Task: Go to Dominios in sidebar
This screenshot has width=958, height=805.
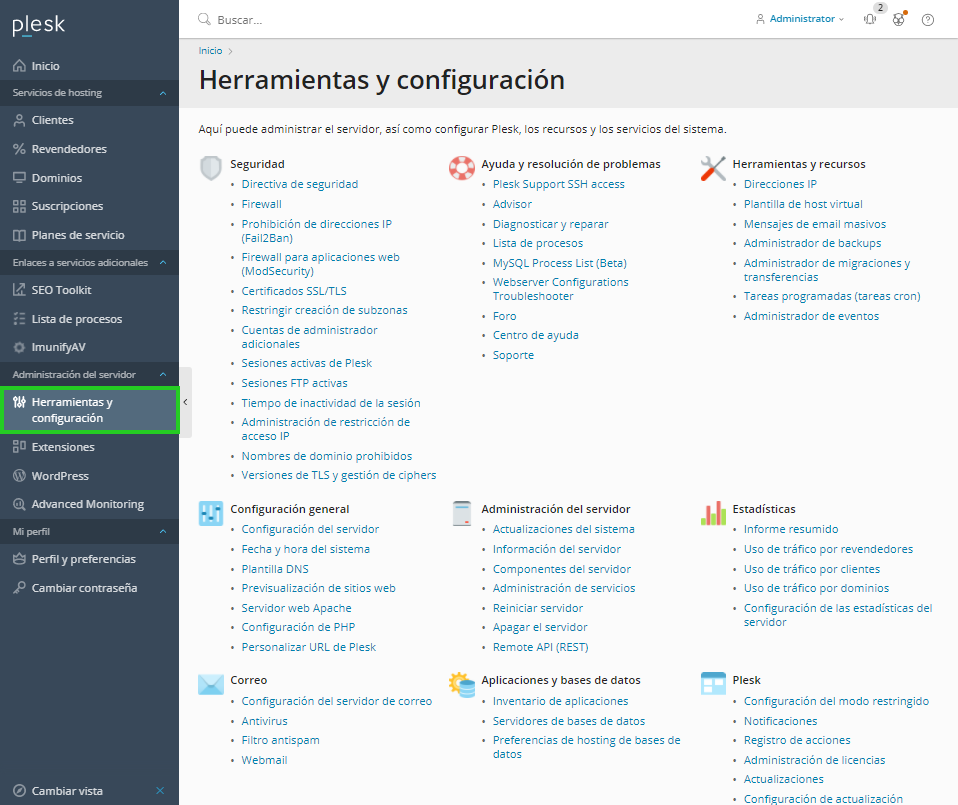Action: click(x=57, y=178)
